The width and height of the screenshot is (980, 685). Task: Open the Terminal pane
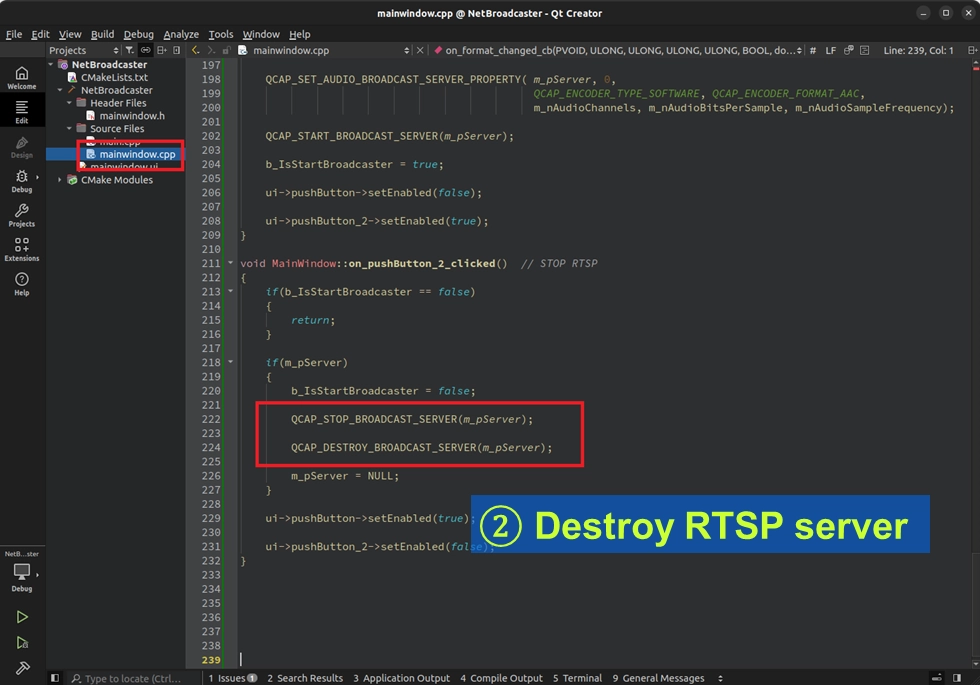[578, 678]
